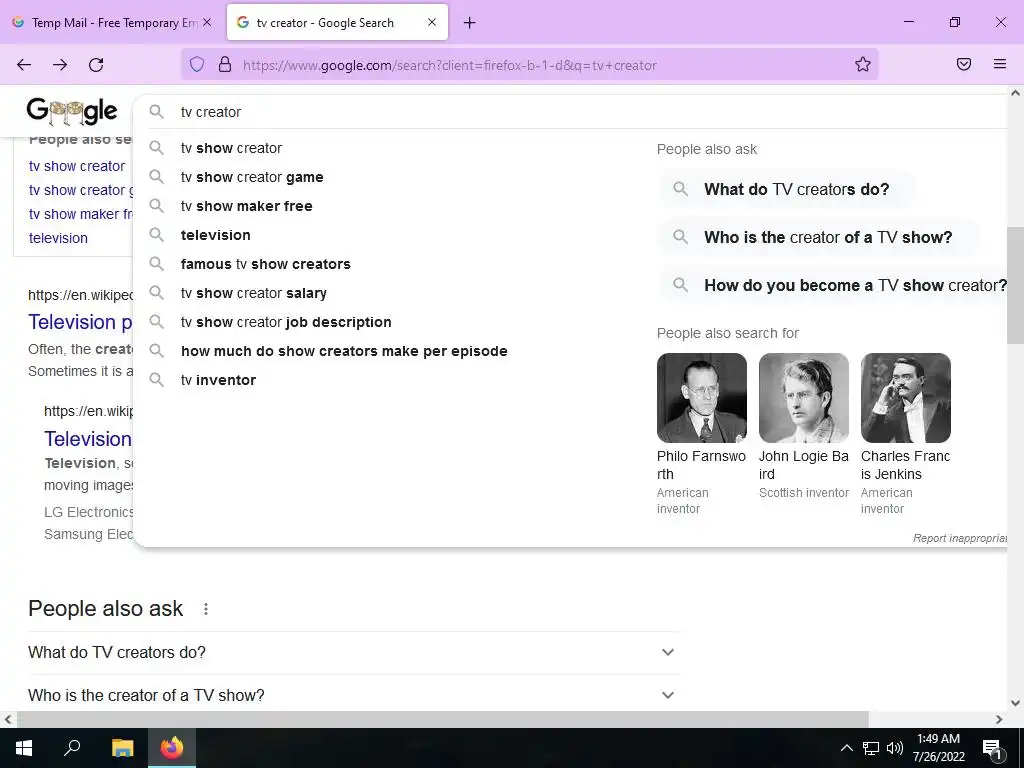The image size is (1024, 768).
Task: Pick suggestion 'famous tv show creators'
Action: [x=266, y=264]
